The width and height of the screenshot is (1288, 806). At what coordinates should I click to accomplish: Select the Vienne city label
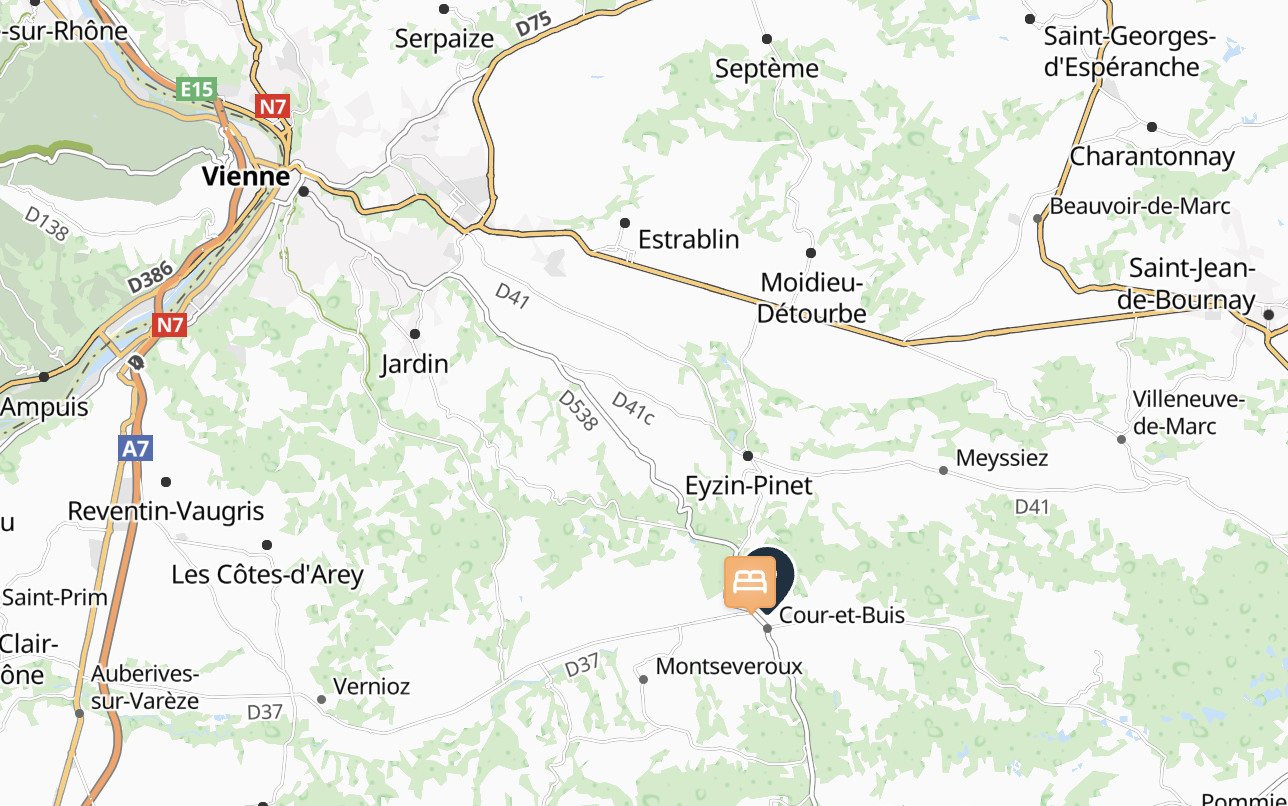pyautogui.click(x=246, y=177)
